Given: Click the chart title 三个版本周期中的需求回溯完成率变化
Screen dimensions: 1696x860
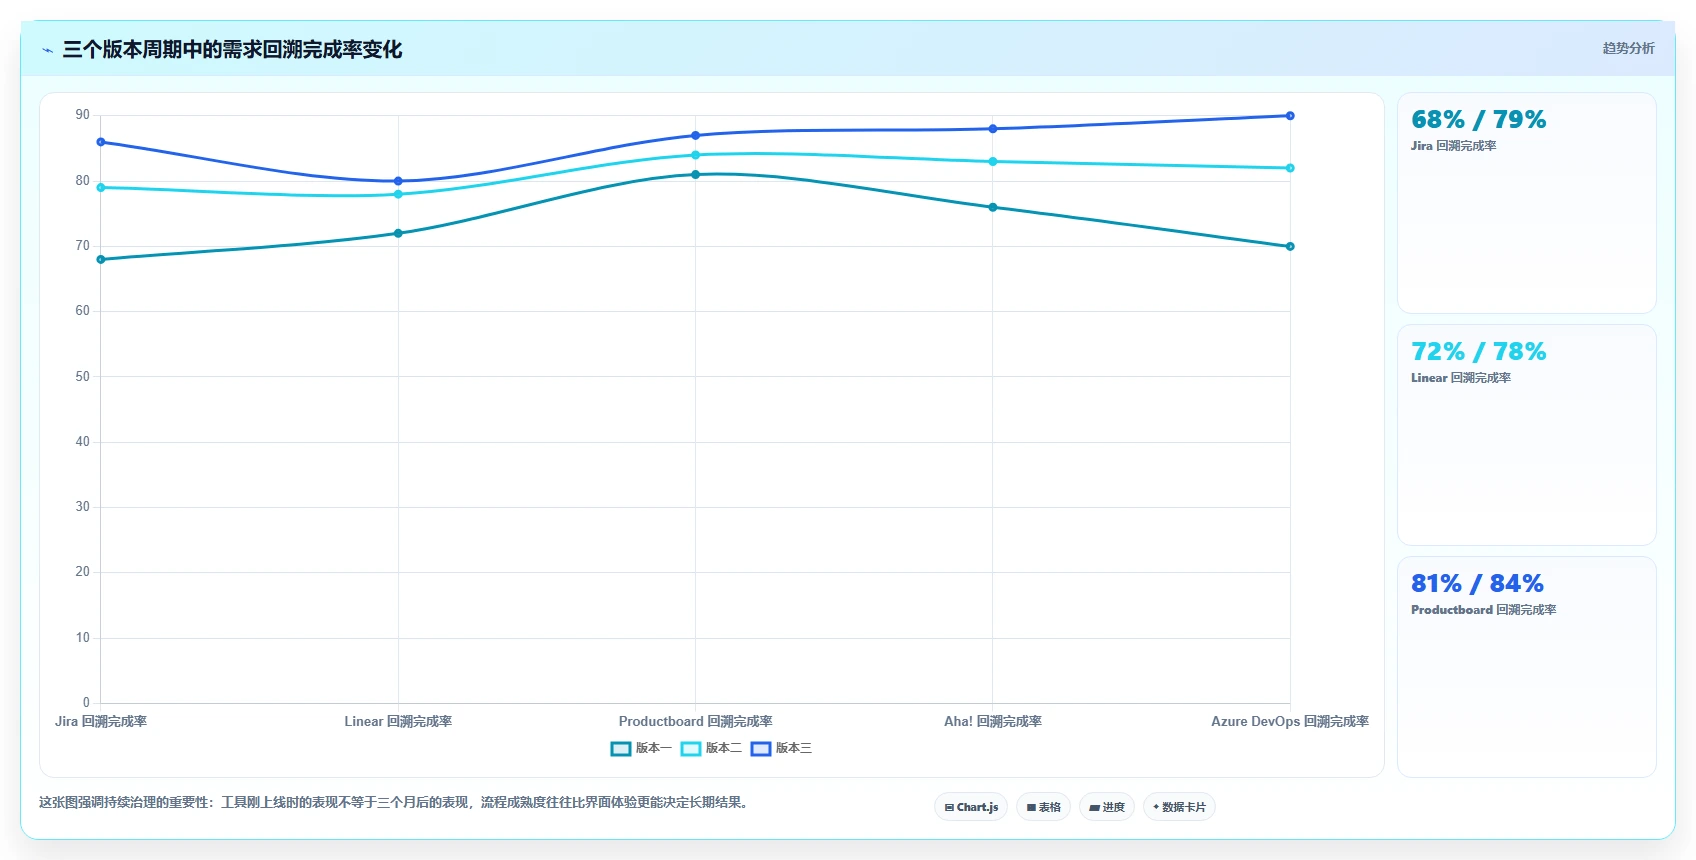Looking at the screenshot, I should [232, 50].
